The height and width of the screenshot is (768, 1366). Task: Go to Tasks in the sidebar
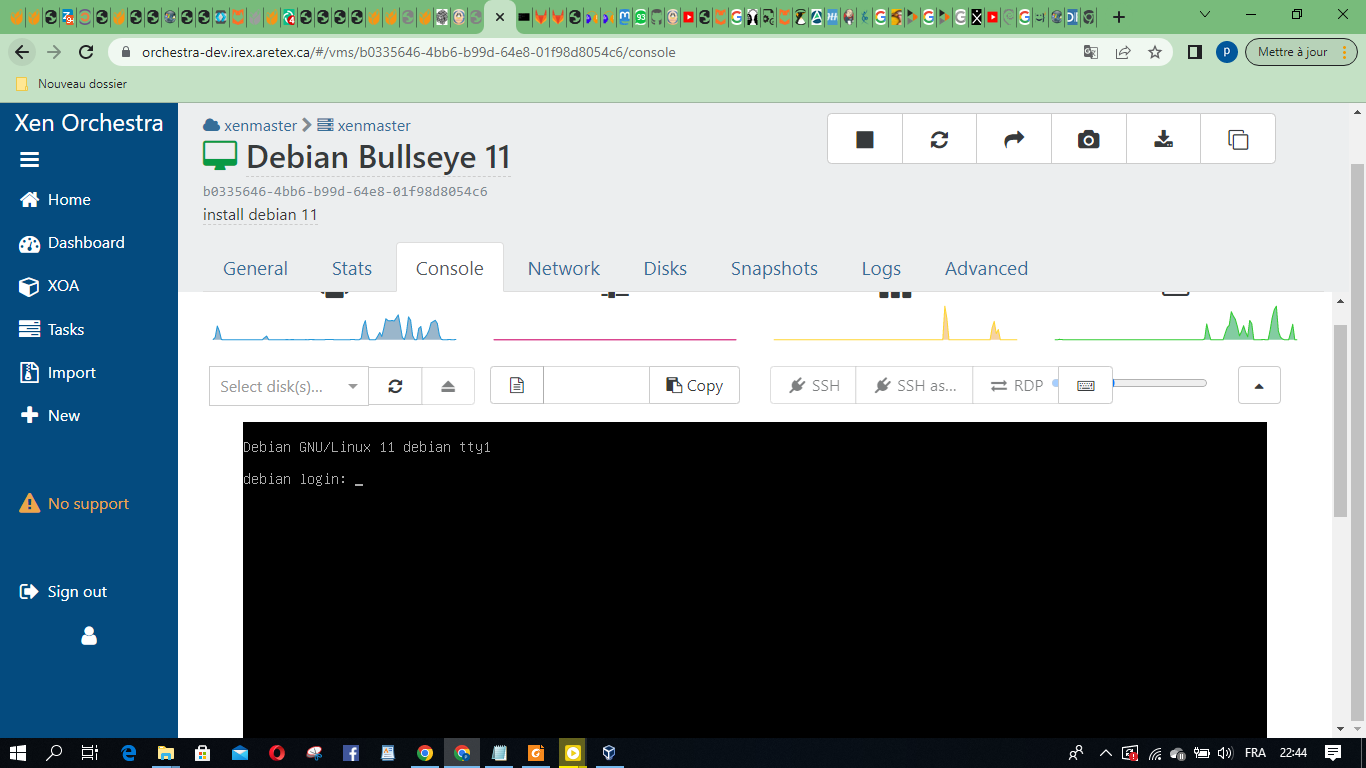[x=52, y=330]
